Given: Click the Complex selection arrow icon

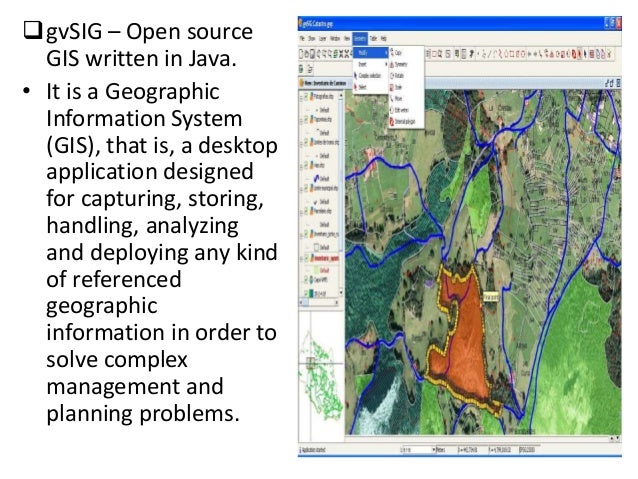Looking at the screenshot, I should tap(356, 76).
